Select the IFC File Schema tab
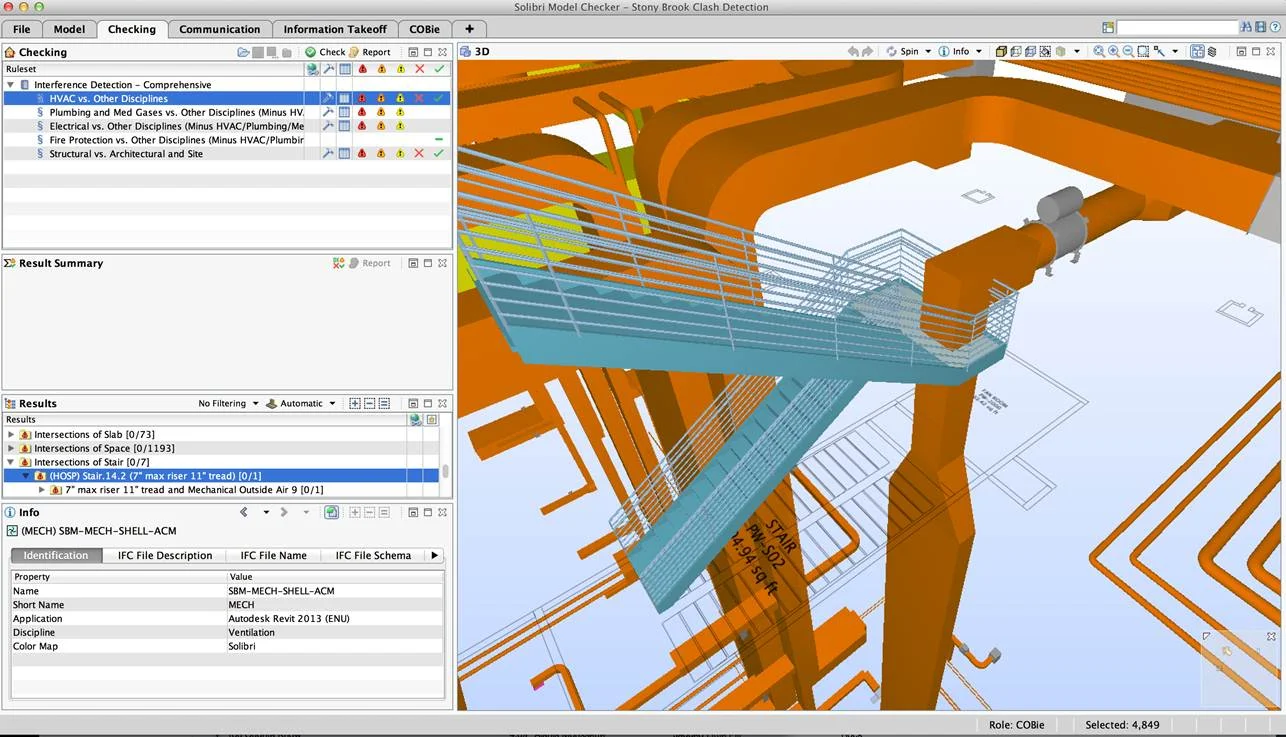Viewport: 1286px width, 737px height. pyautogui.click(x=373, y=555)
